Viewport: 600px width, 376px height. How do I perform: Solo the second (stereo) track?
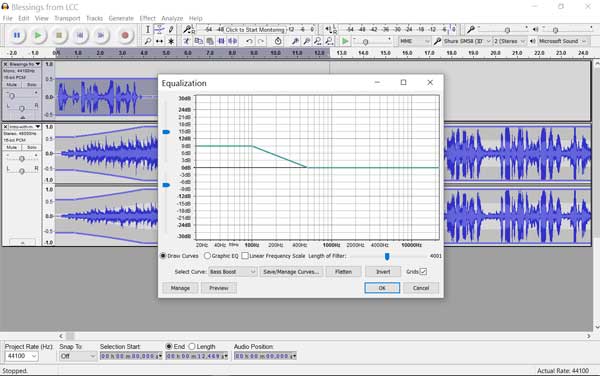[x=31, y=147]
